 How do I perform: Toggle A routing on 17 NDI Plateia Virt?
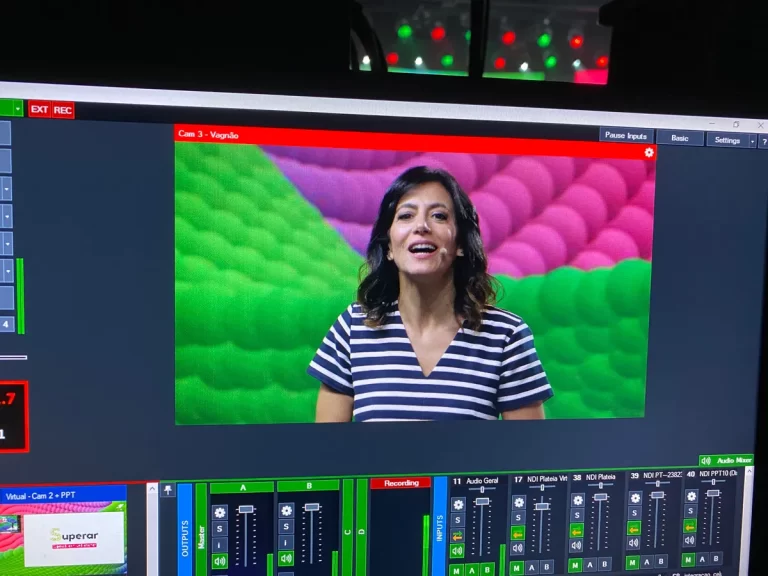point(532,567)
